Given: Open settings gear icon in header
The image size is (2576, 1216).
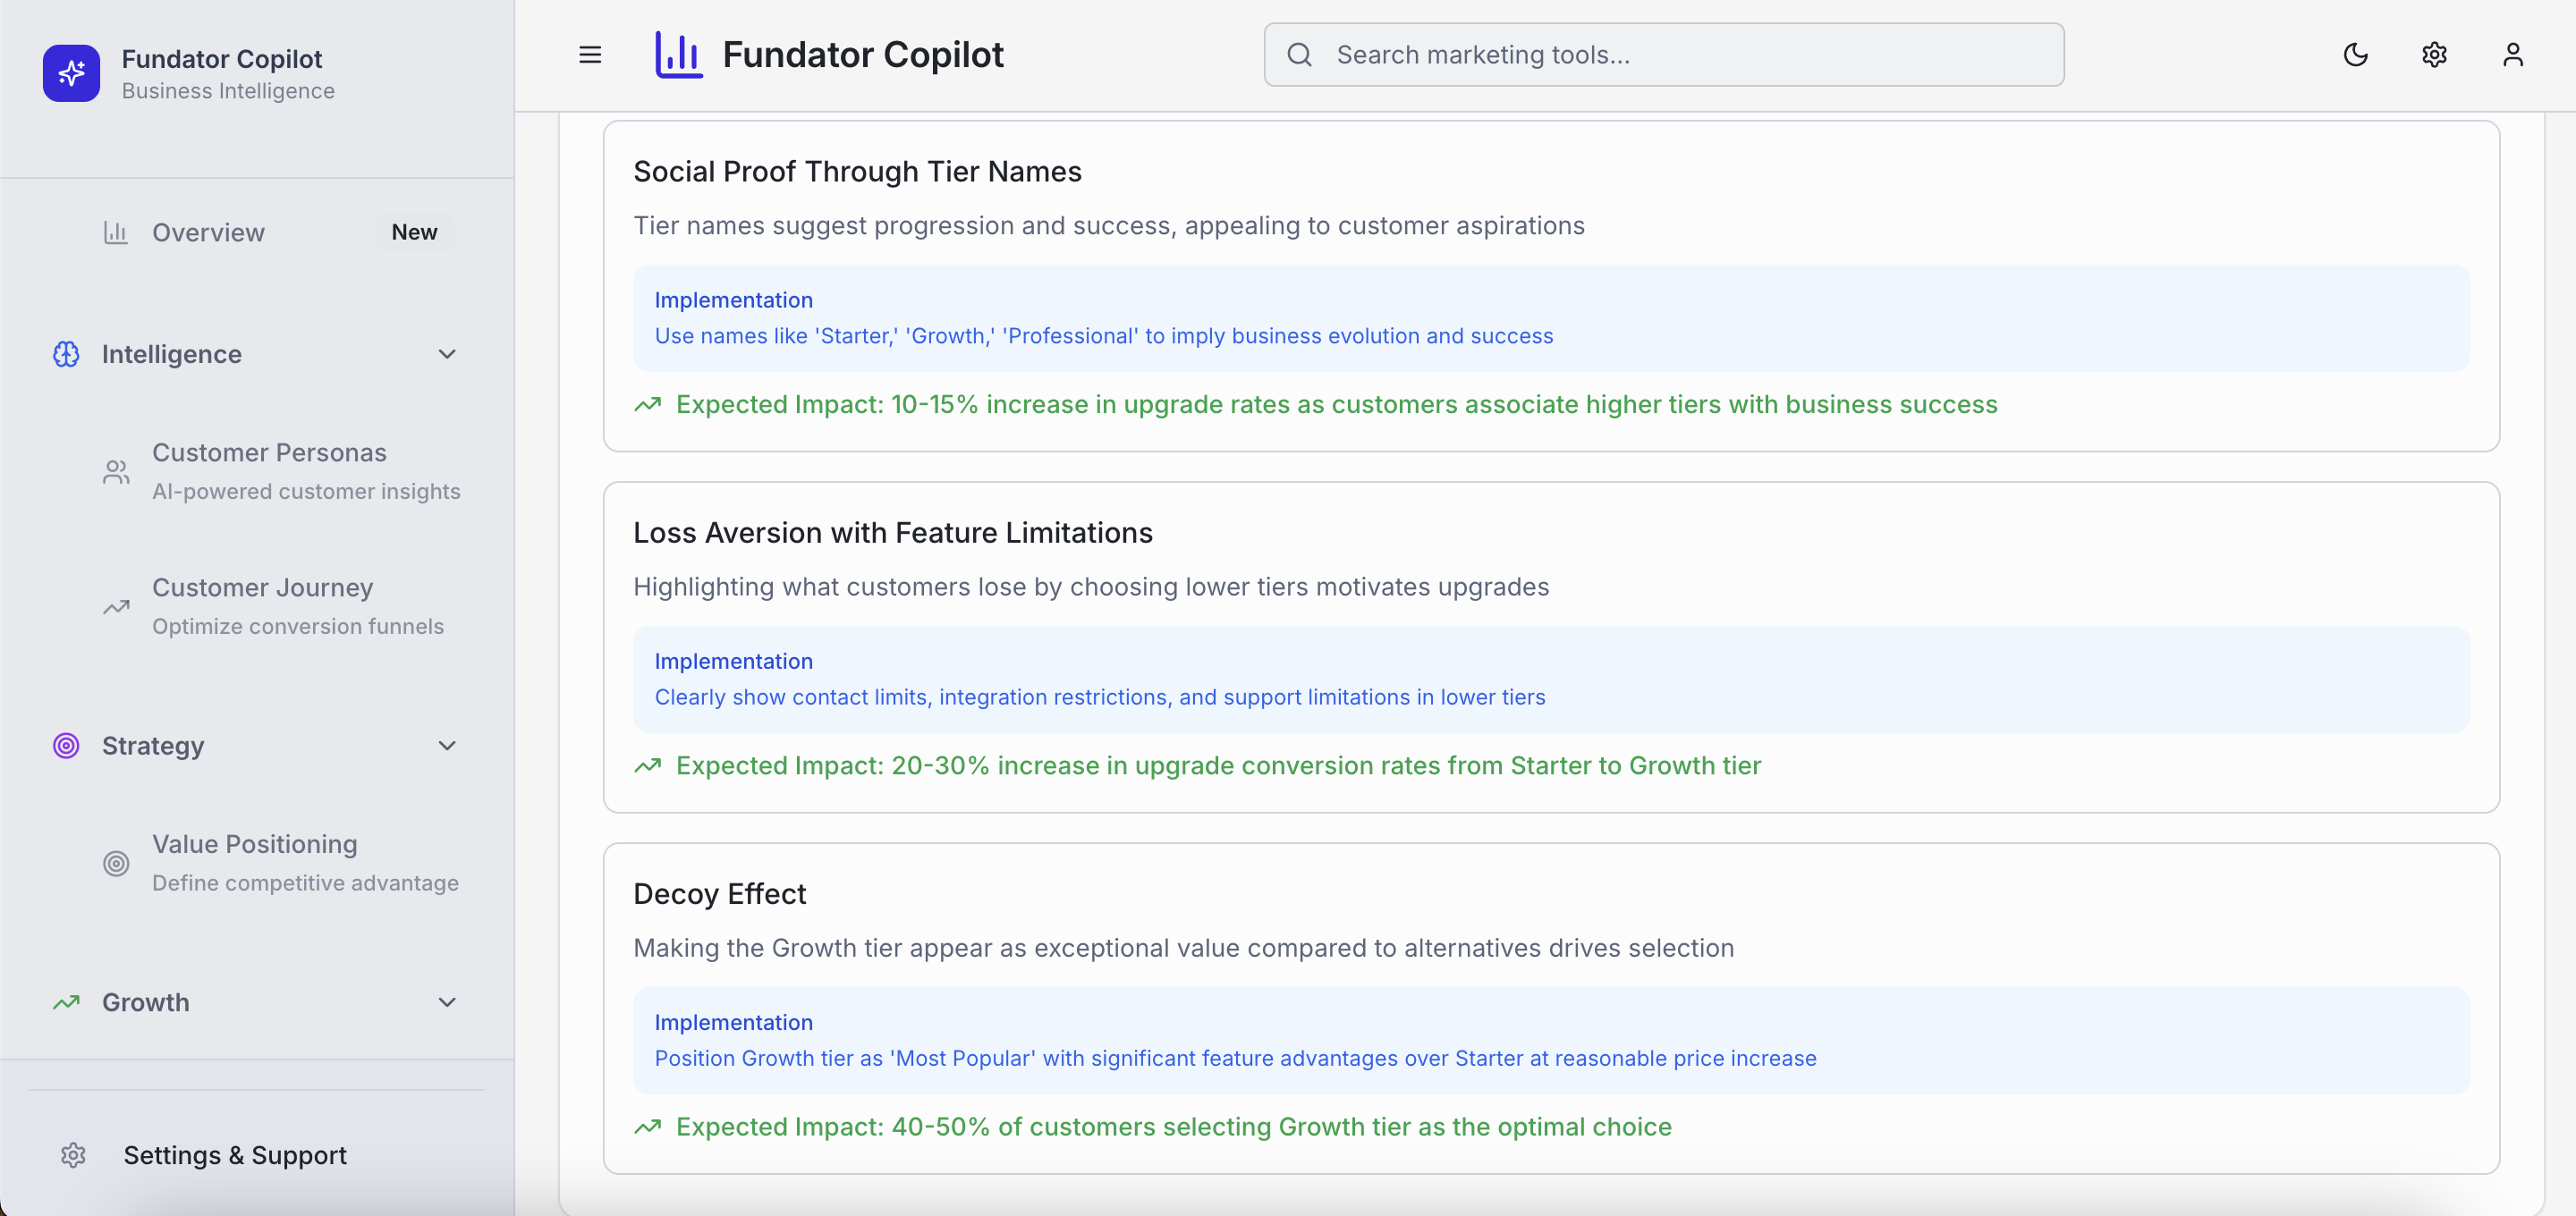Looking at the screenshot, I should pos(2434,55).
